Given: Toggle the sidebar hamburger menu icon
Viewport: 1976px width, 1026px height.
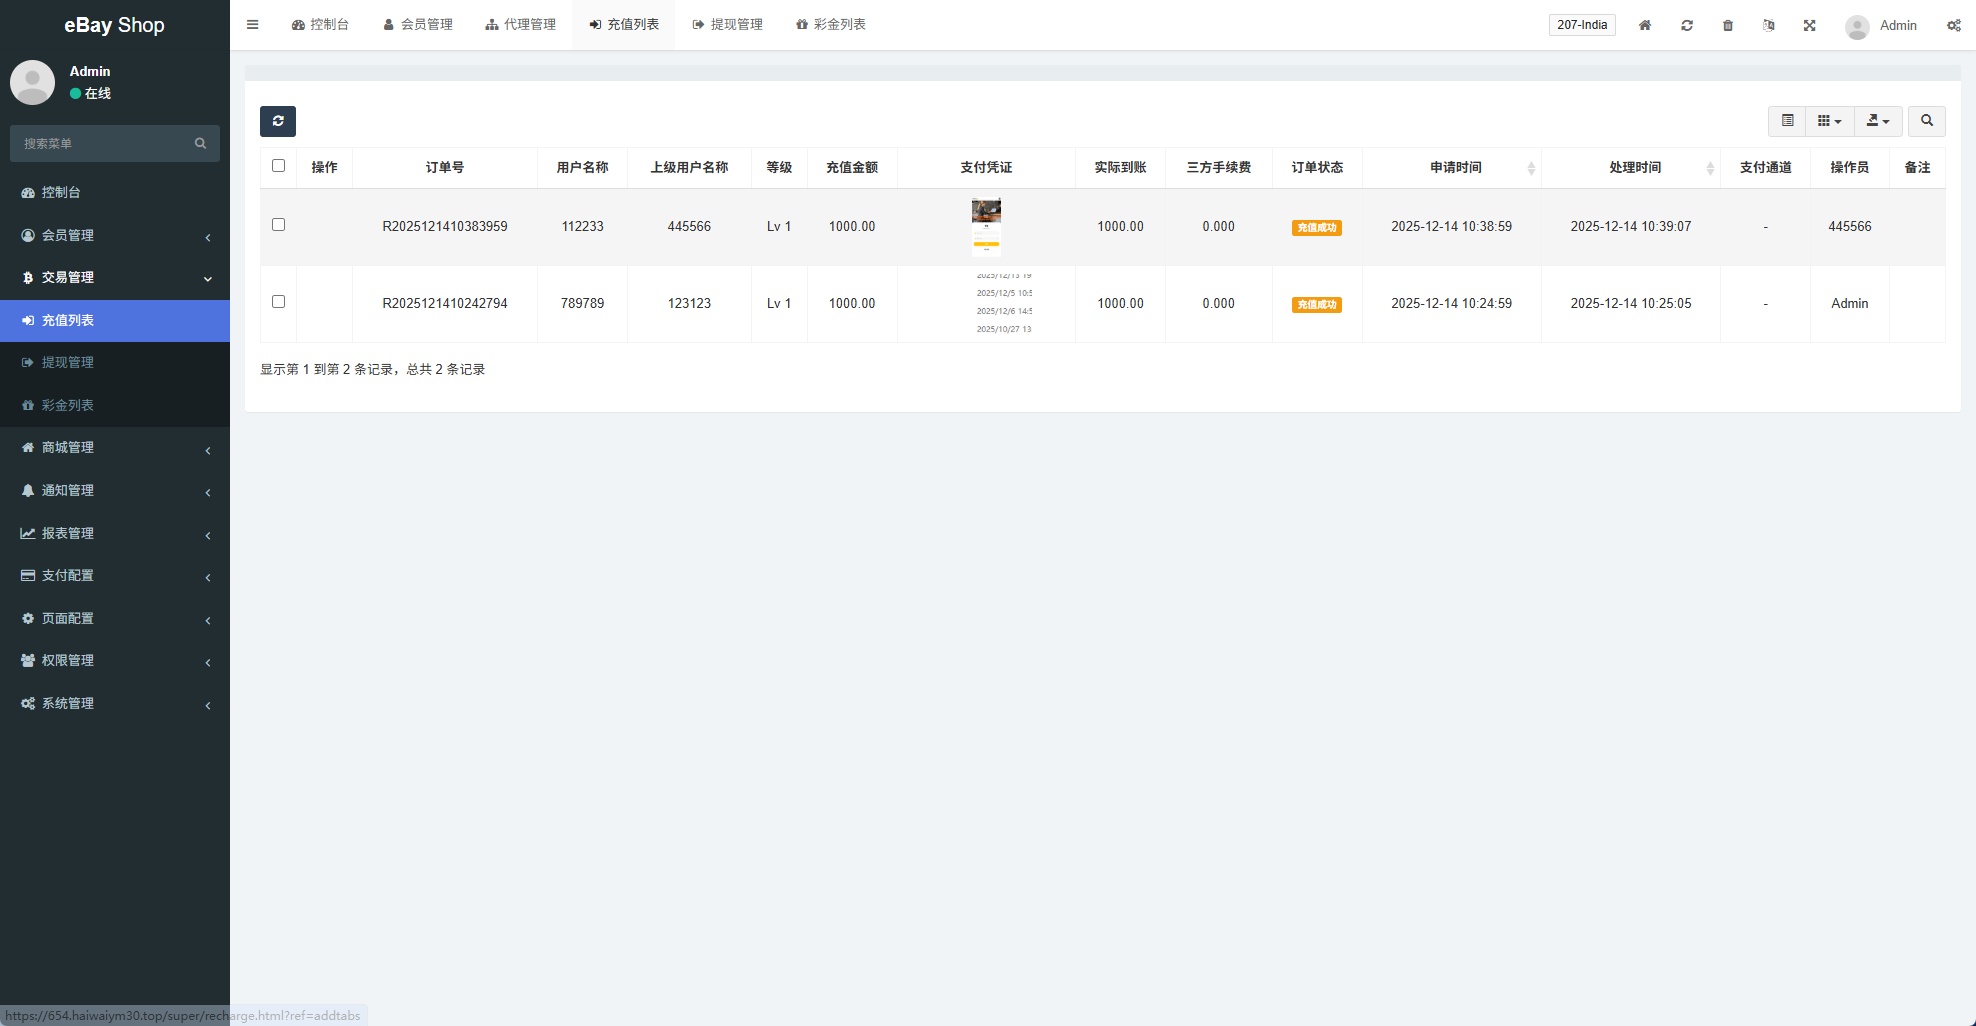Looking at the screenshot, I should point(253,25).
